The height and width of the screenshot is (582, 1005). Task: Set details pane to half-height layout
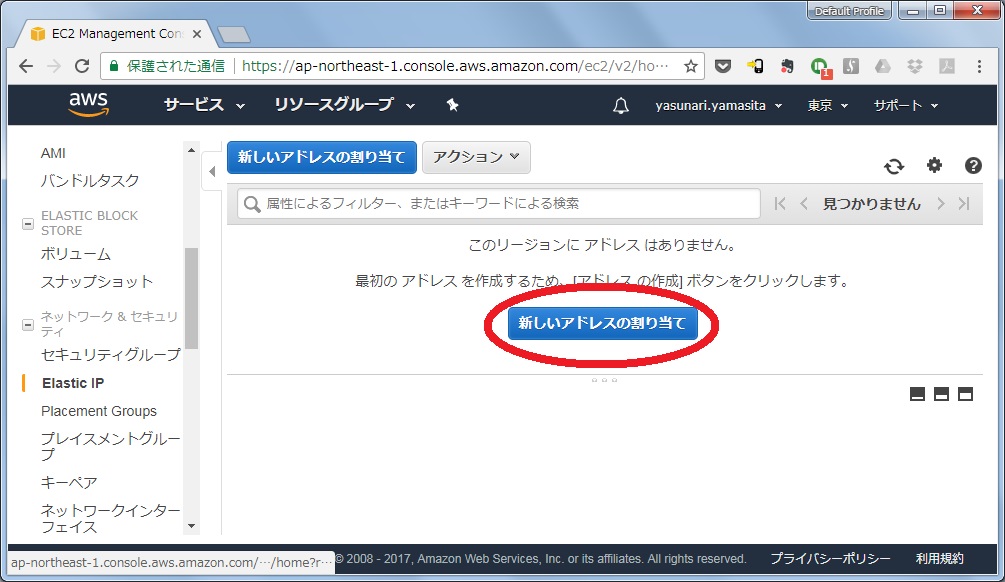tap(941, 394)
